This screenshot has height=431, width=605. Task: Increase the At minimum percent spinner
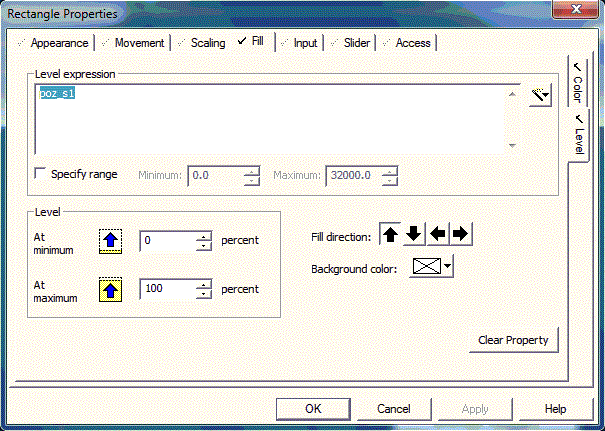click(204, 236)
